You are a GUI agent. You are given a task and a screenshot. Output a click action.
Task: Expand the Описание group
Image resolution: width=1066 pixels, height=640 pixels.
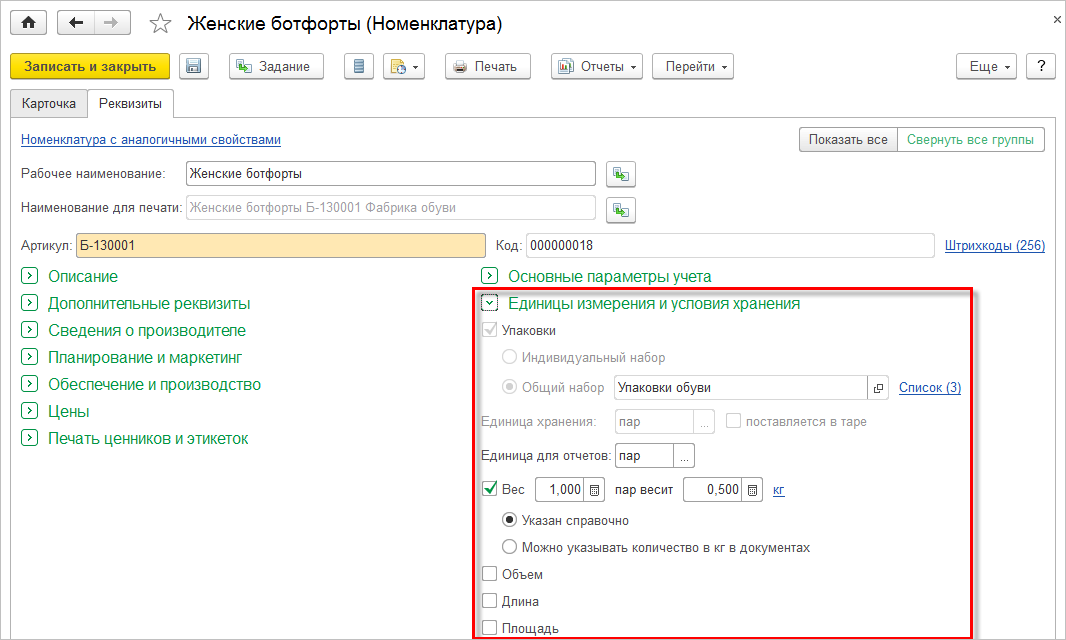click(x=29, y=276)
